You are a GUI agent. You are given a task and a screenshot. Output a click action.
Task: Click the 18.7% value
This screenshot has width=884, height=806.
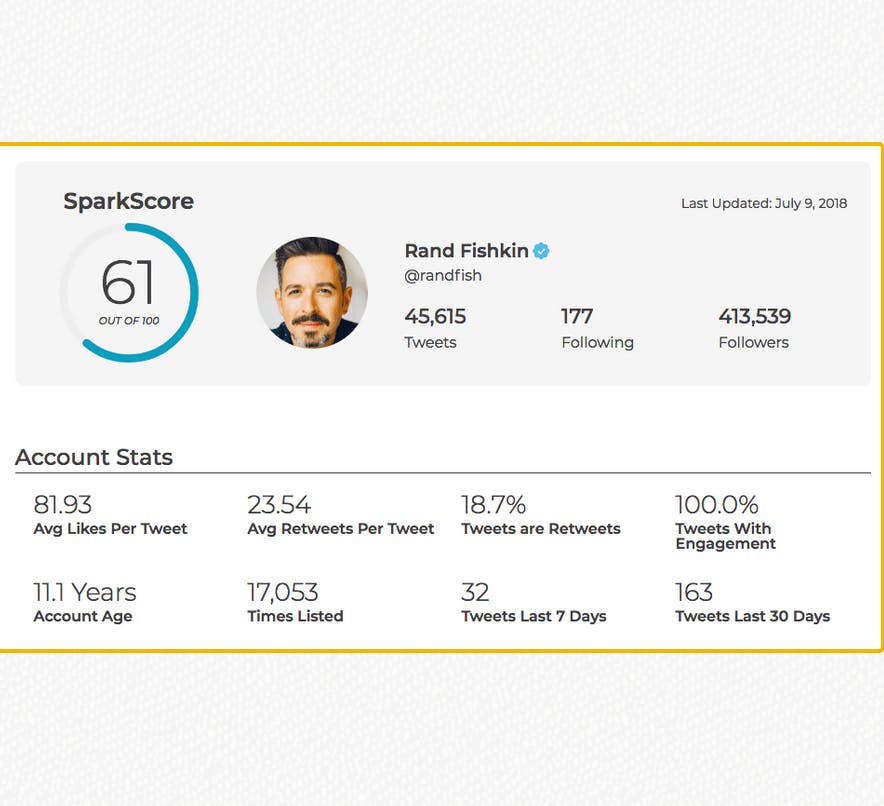[x=494, y=505]
